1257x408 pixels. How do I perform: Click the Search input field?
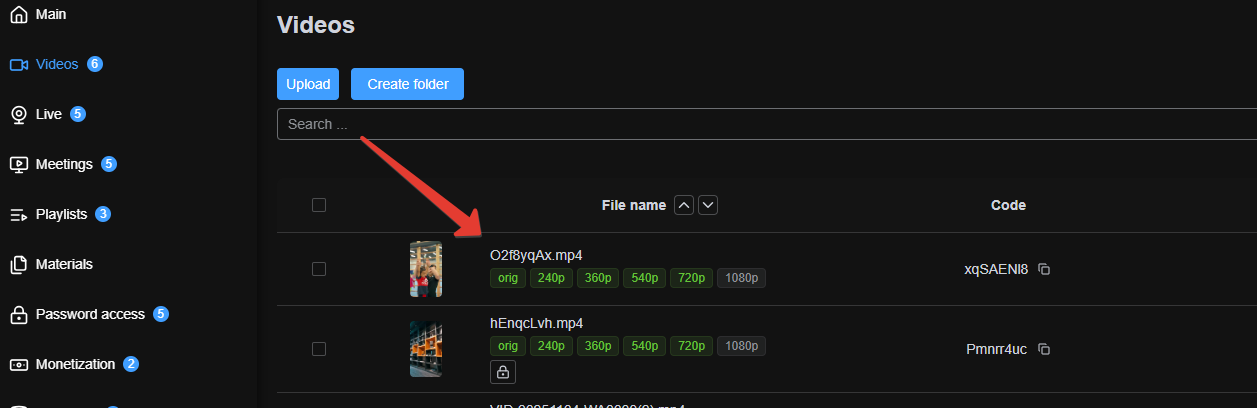pyautogui.click(x=767, y=124)
